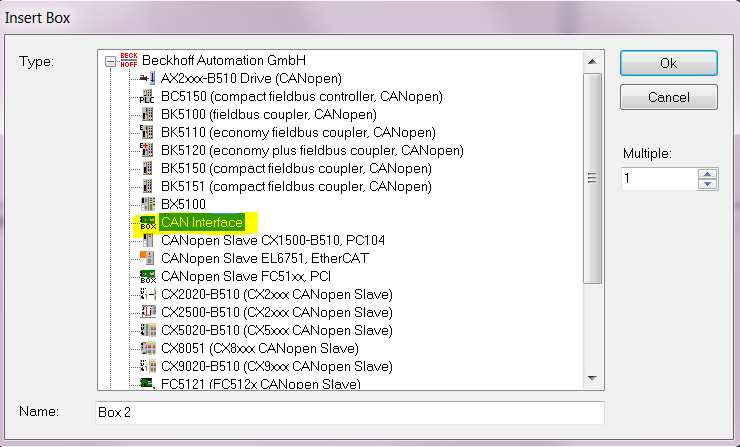Screen dimensions: 740x447
Task: Select CX2020-B510 CANopen Slave entry
Action: [x=277, y=295]
